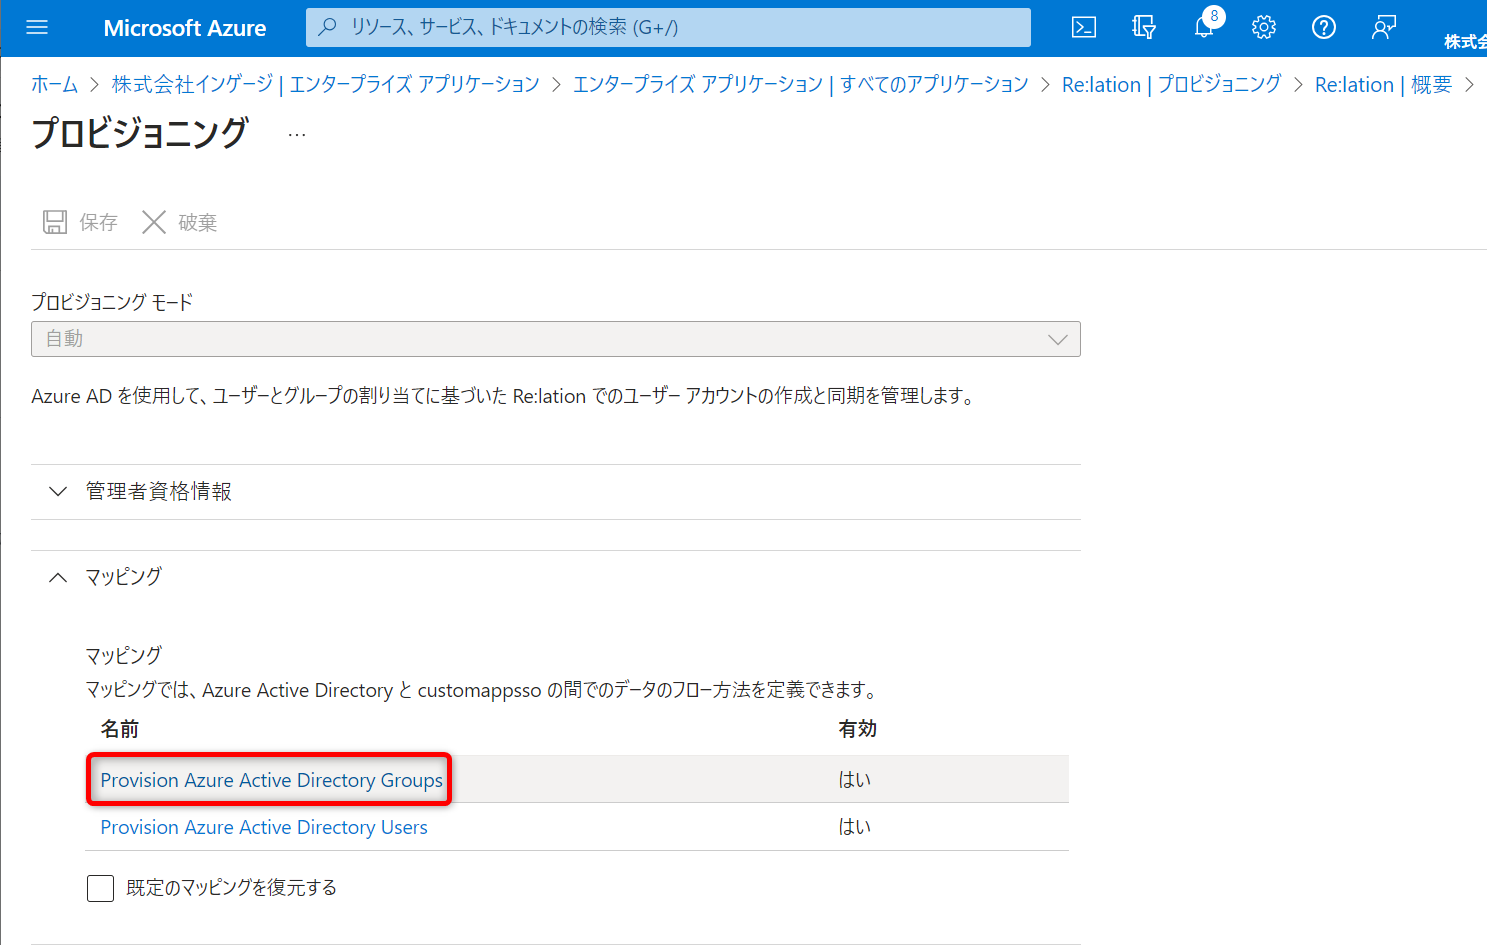Viewport: 1487px width, 945px height.
Task: Go to ホーム breadcrumb
Action: click(54, 85)
